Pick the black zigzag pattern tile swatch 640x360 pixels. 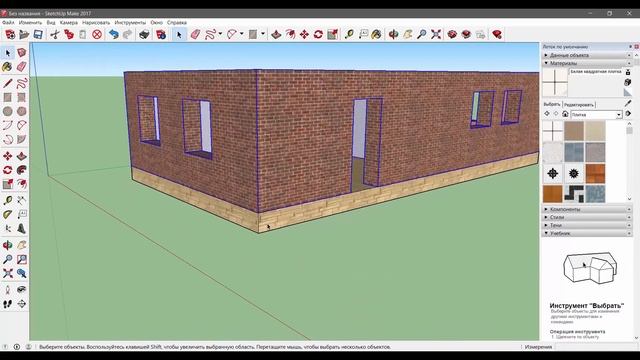[574, 194]
